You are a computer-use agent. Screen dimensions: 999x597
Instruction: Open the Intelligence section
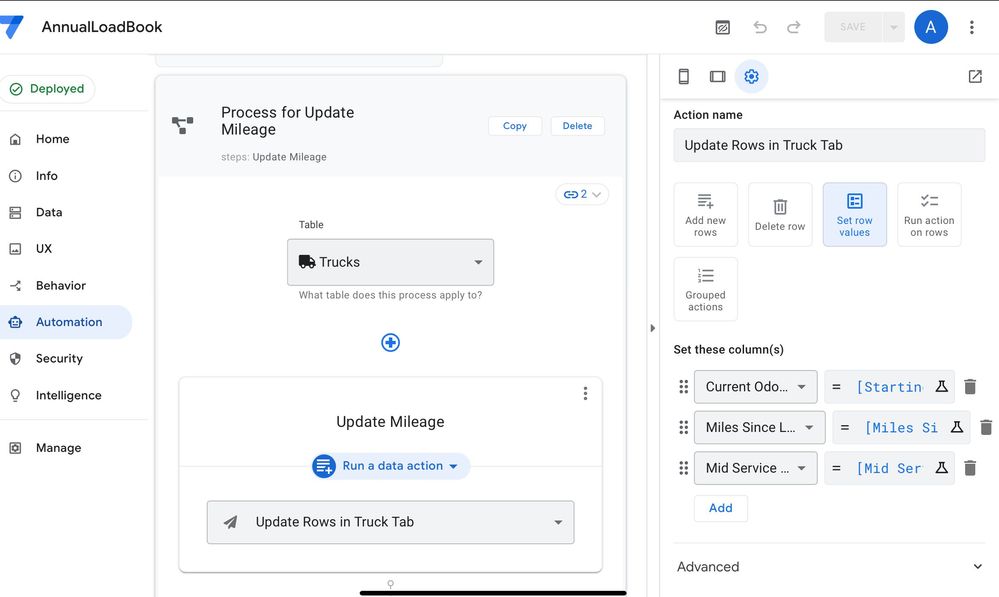[x=68, y=395]
